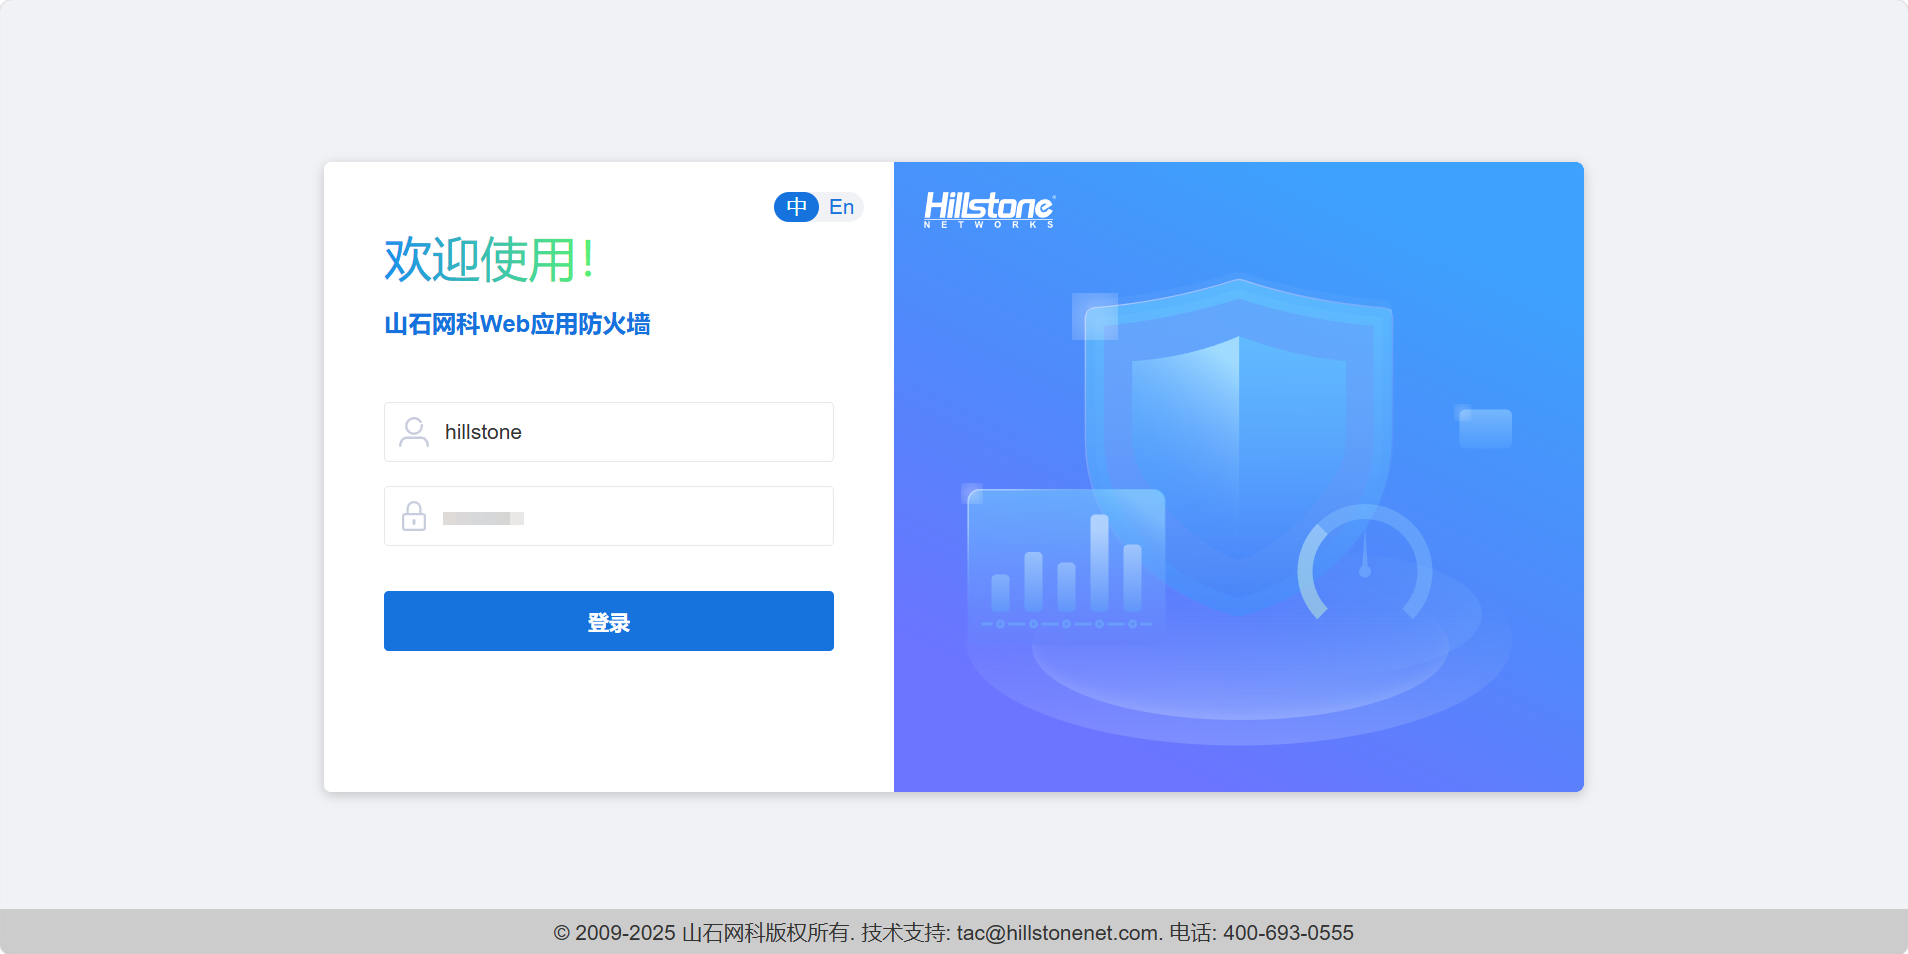Click the 欢迎使用! welcome heading
The image size is (1908, 954).
pos(489,260)
